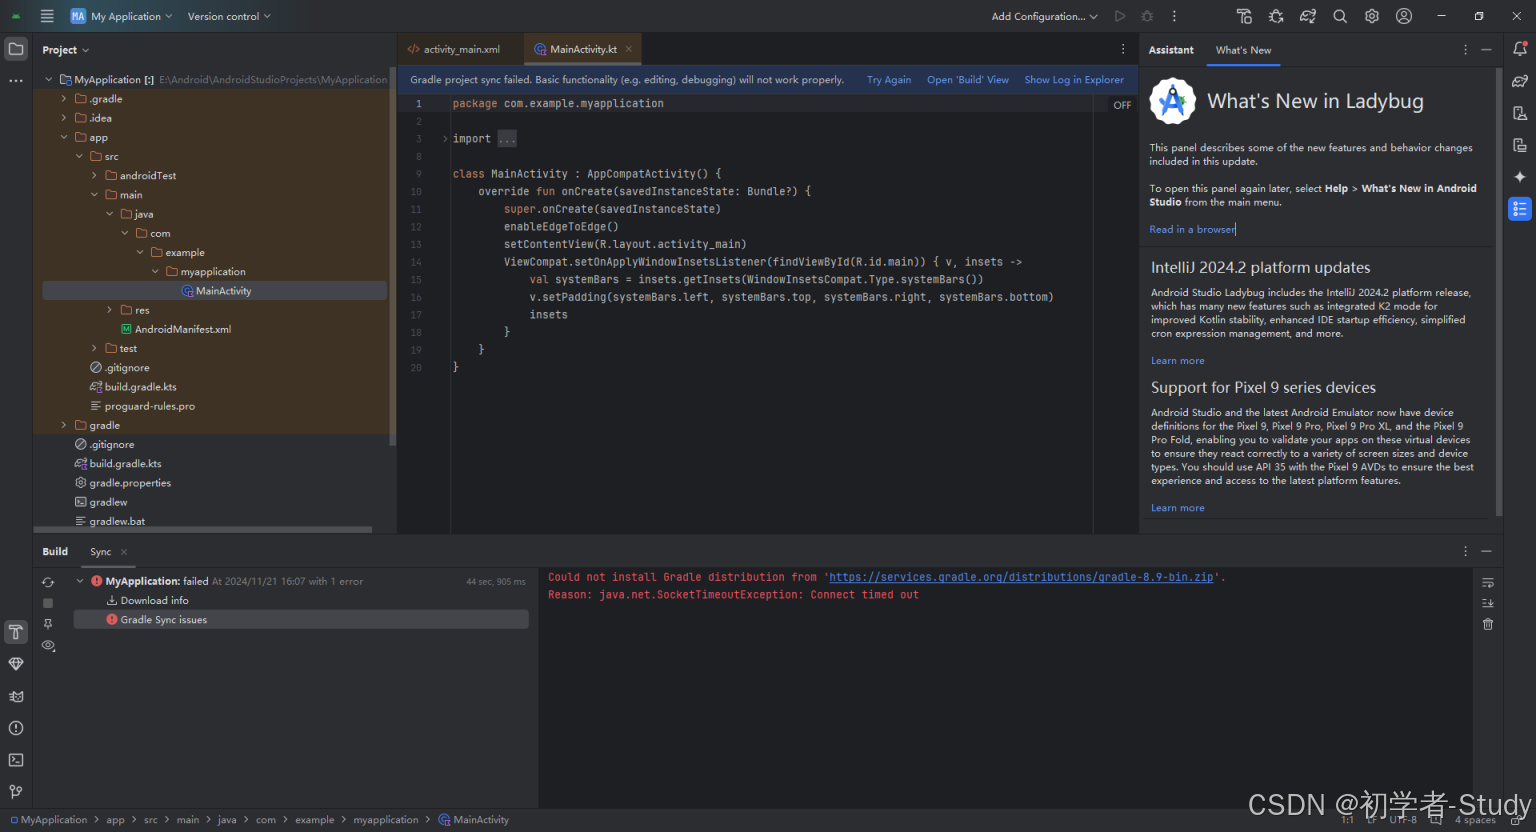
Task: Select the What's New tab
Action: [1243, 50]
